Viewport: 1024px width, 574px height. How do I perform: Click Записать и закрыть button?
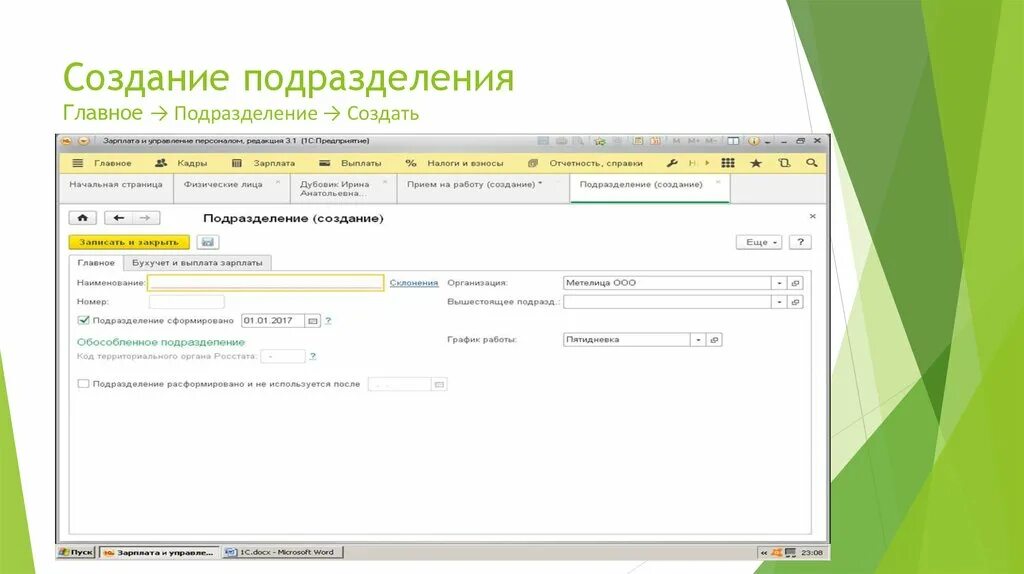[129, 242]
